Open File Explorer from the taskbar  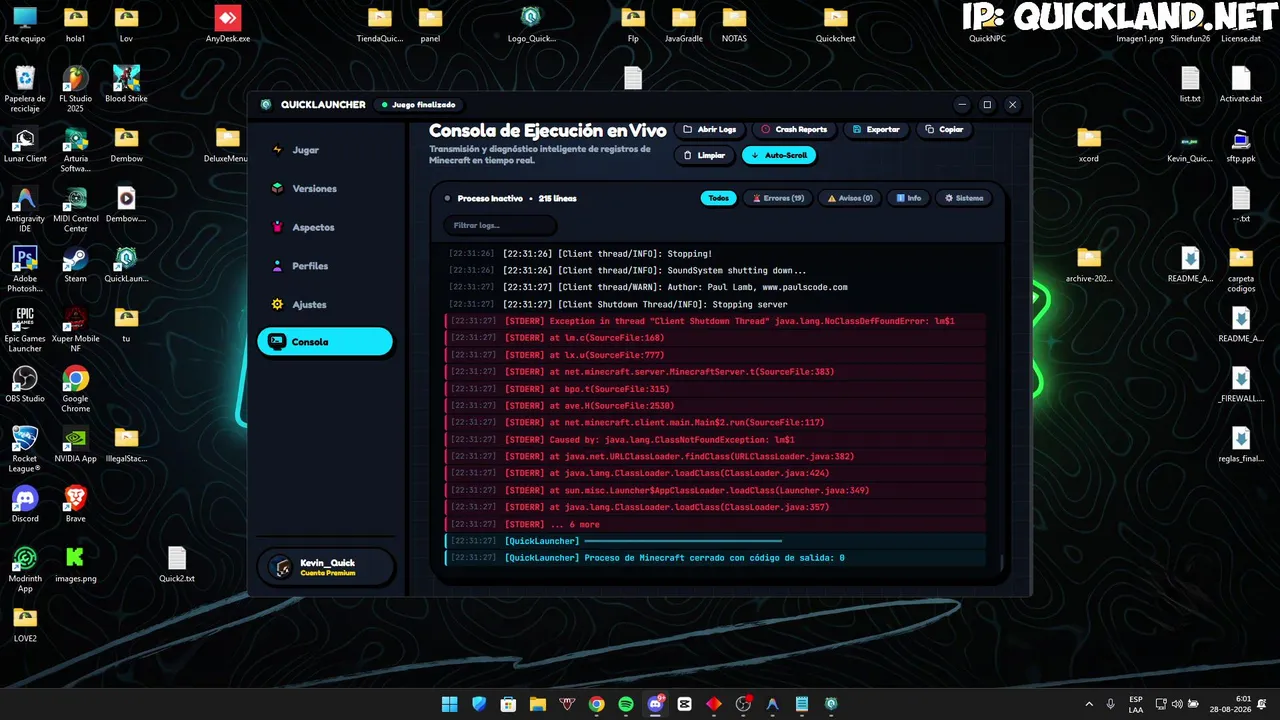(x=538, y=704)
